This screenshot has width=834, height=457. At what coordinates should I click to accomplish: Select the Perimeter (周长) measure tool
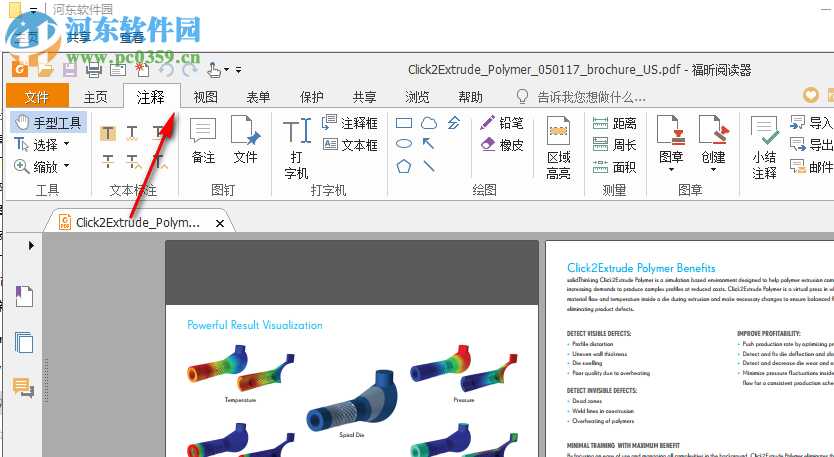pos(614,145)
